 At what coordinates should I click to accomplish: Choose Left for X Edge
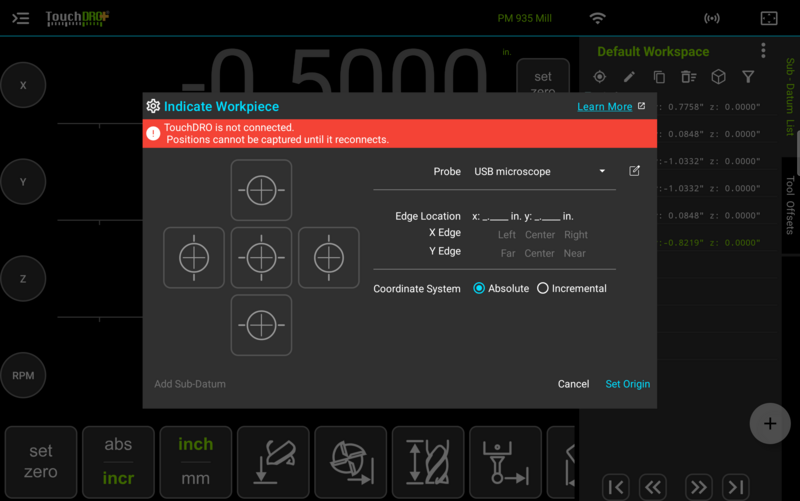coord(507,235)
